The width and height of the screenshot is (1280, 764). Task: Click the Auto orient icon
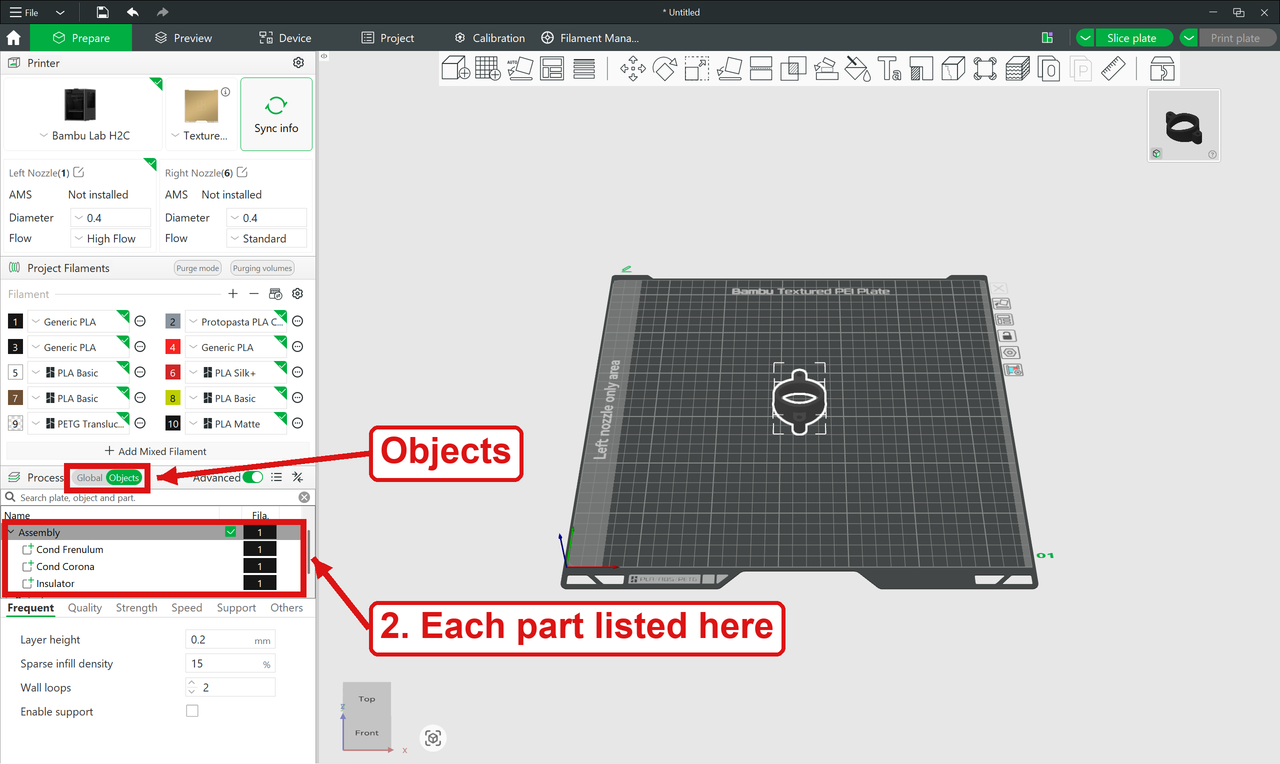pos(520,68)
